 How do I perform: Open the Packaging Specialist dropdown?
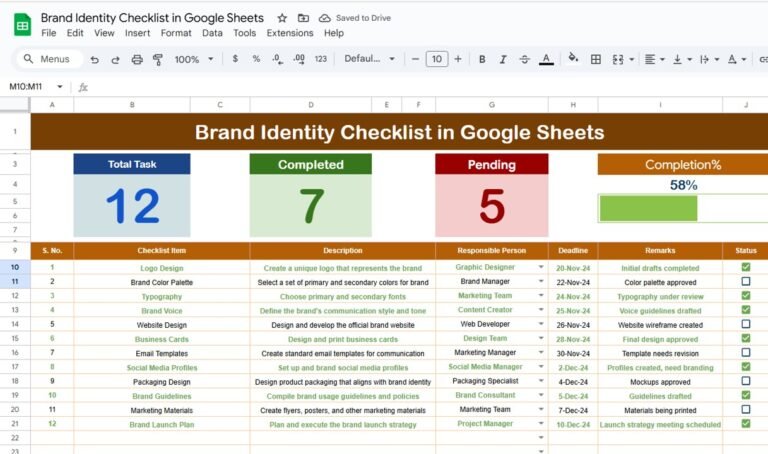[541, 381]
